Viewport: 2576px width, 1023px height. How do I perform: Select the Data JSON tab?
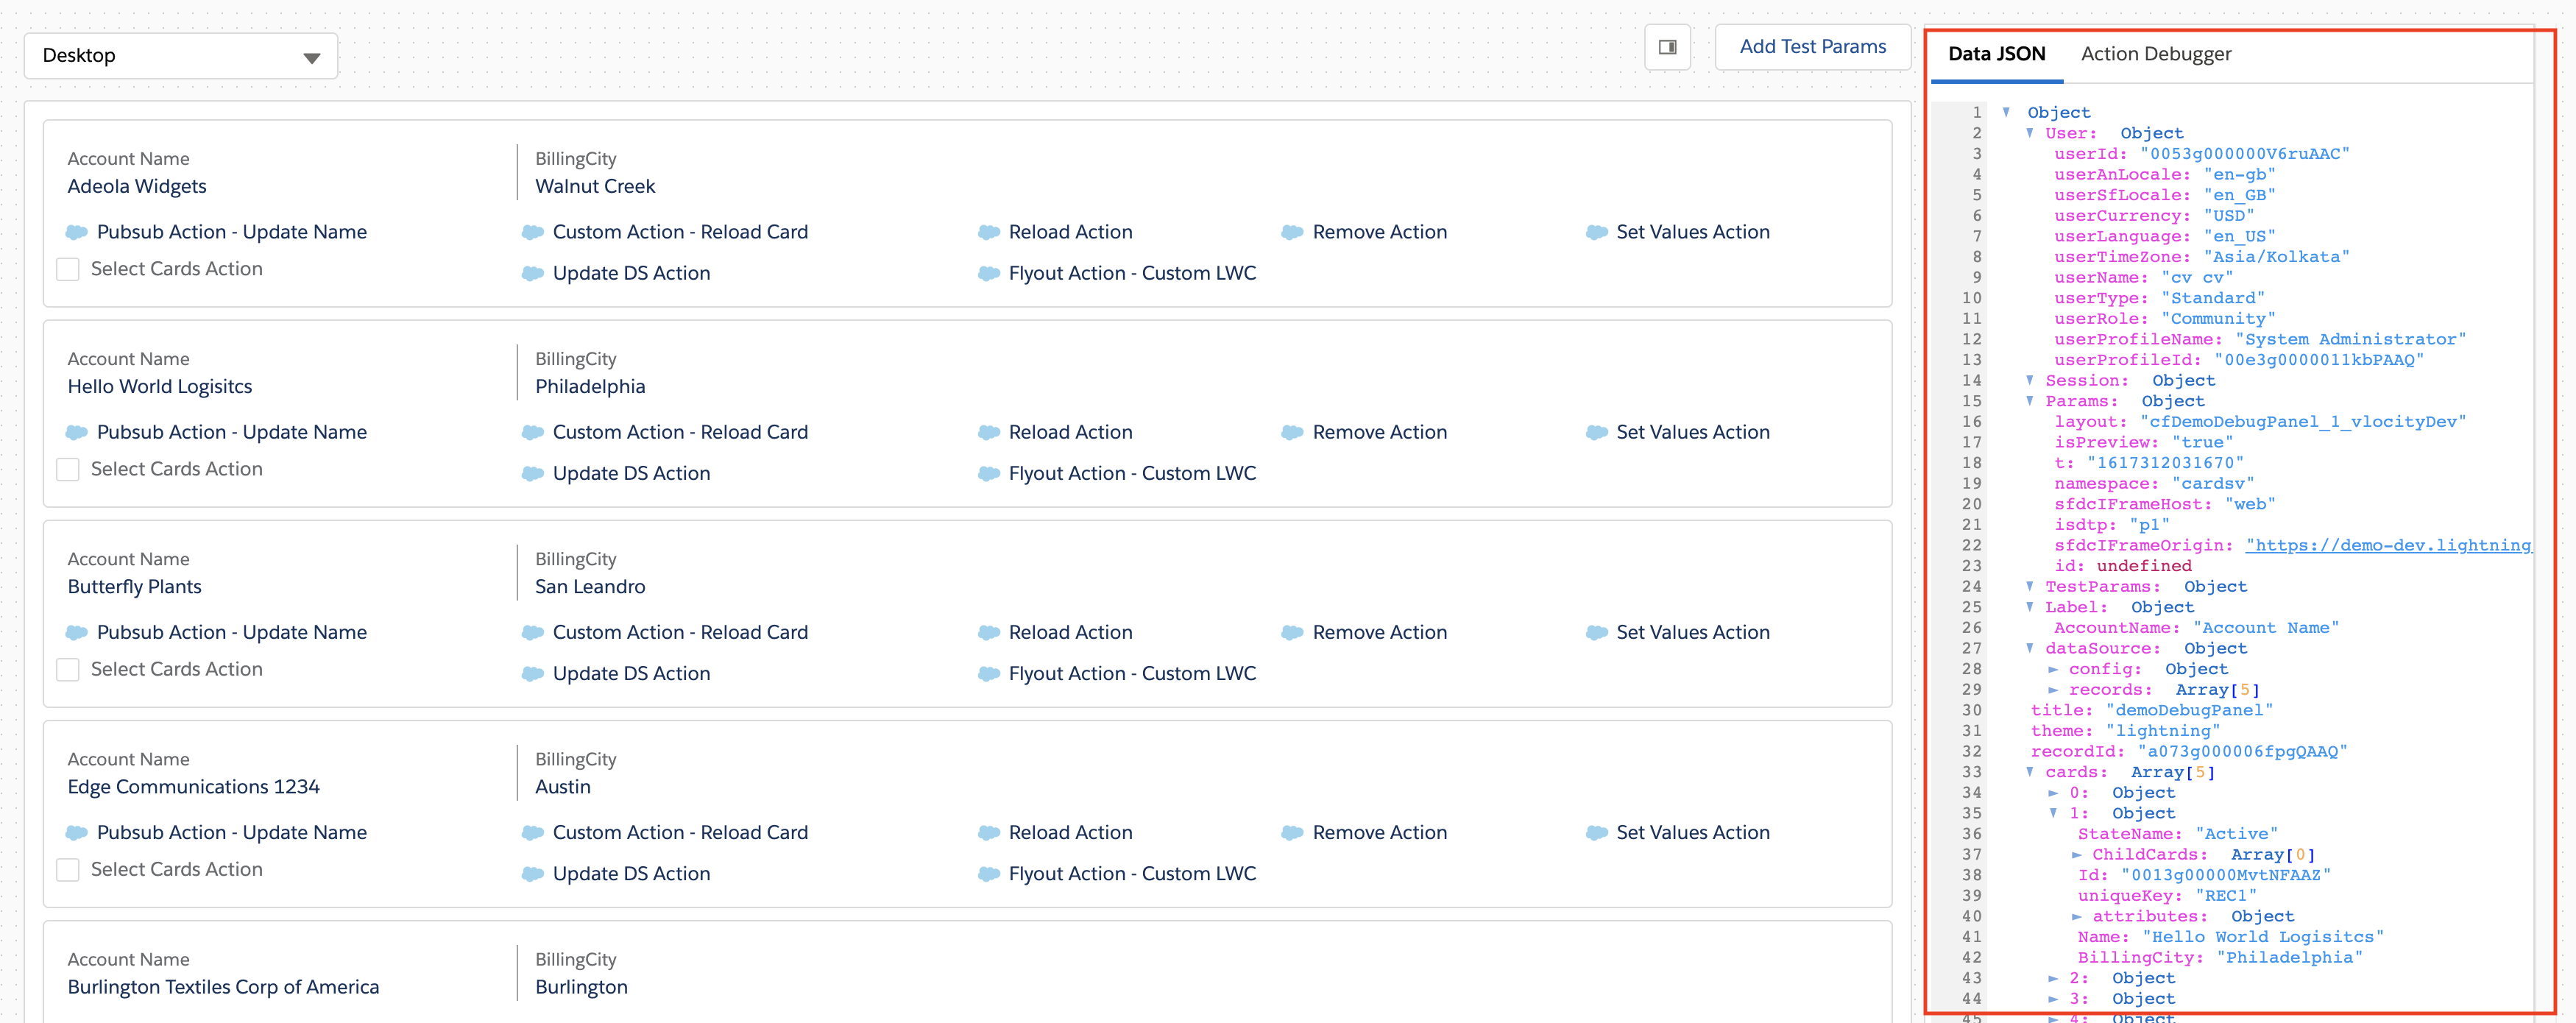pos(1996,54)
